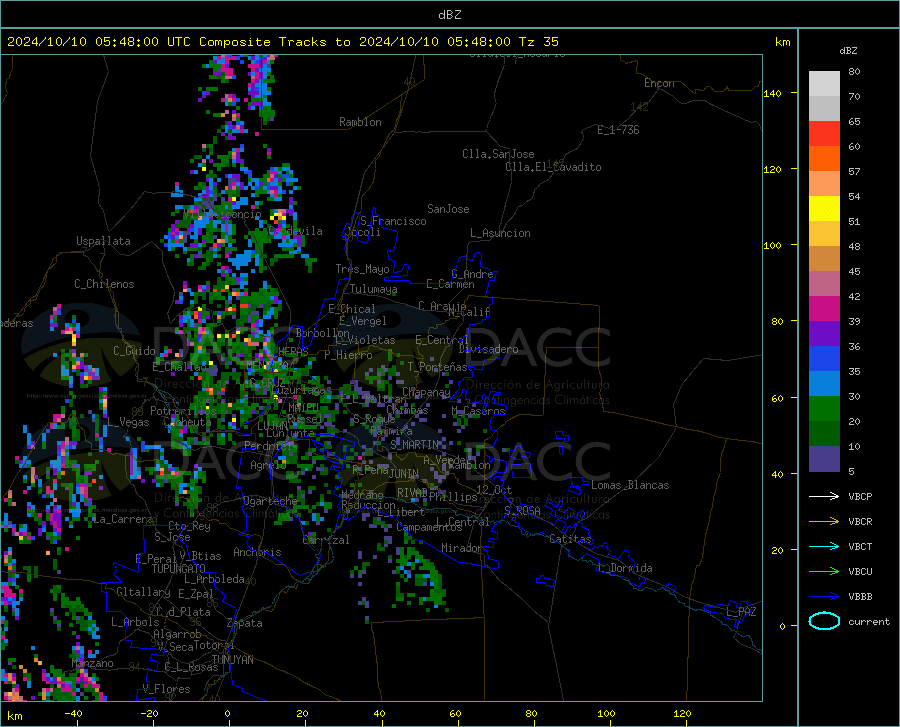
Task: Click the 'TUNUYAN' map label
Action: click(232, 660)
